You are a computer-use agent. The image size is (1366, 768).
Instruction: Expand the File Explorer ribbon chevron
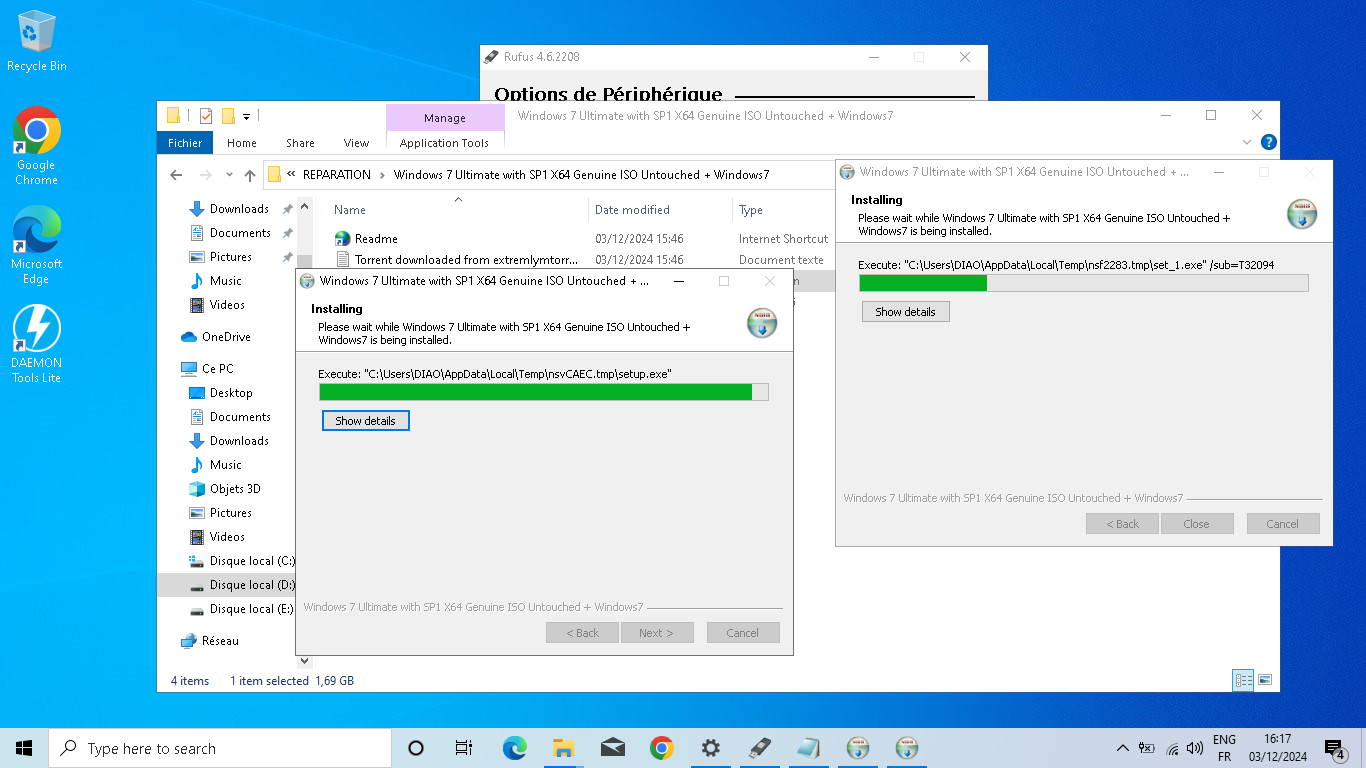1247,143
